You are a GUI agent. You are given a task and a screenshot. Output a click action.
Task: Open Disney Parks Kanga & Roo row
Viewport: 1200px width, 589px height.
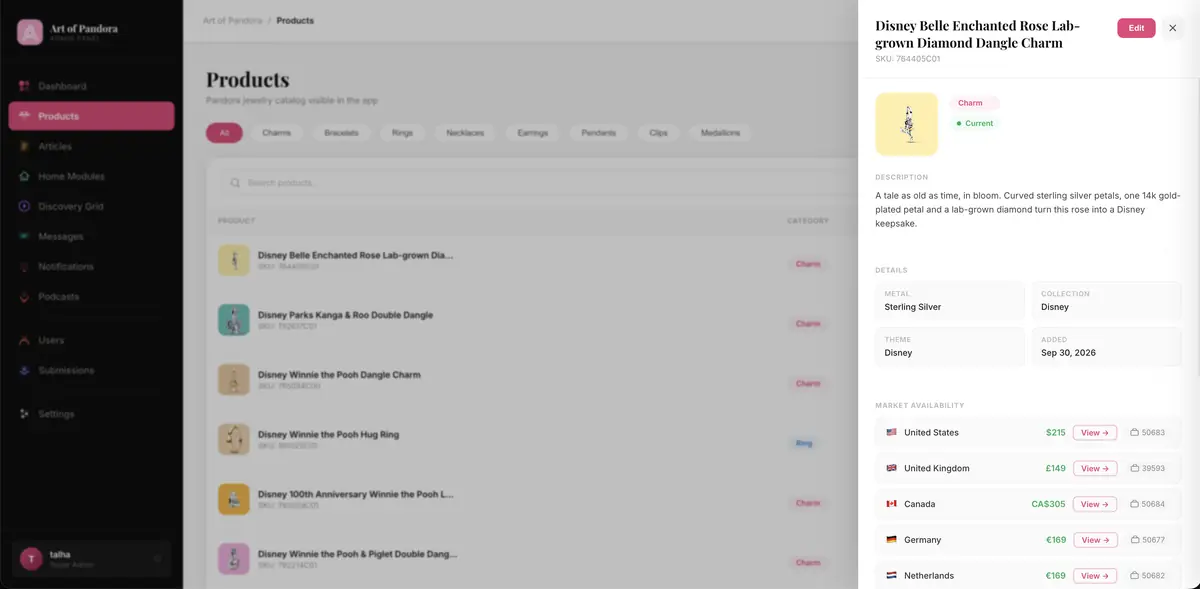point(530,320)
